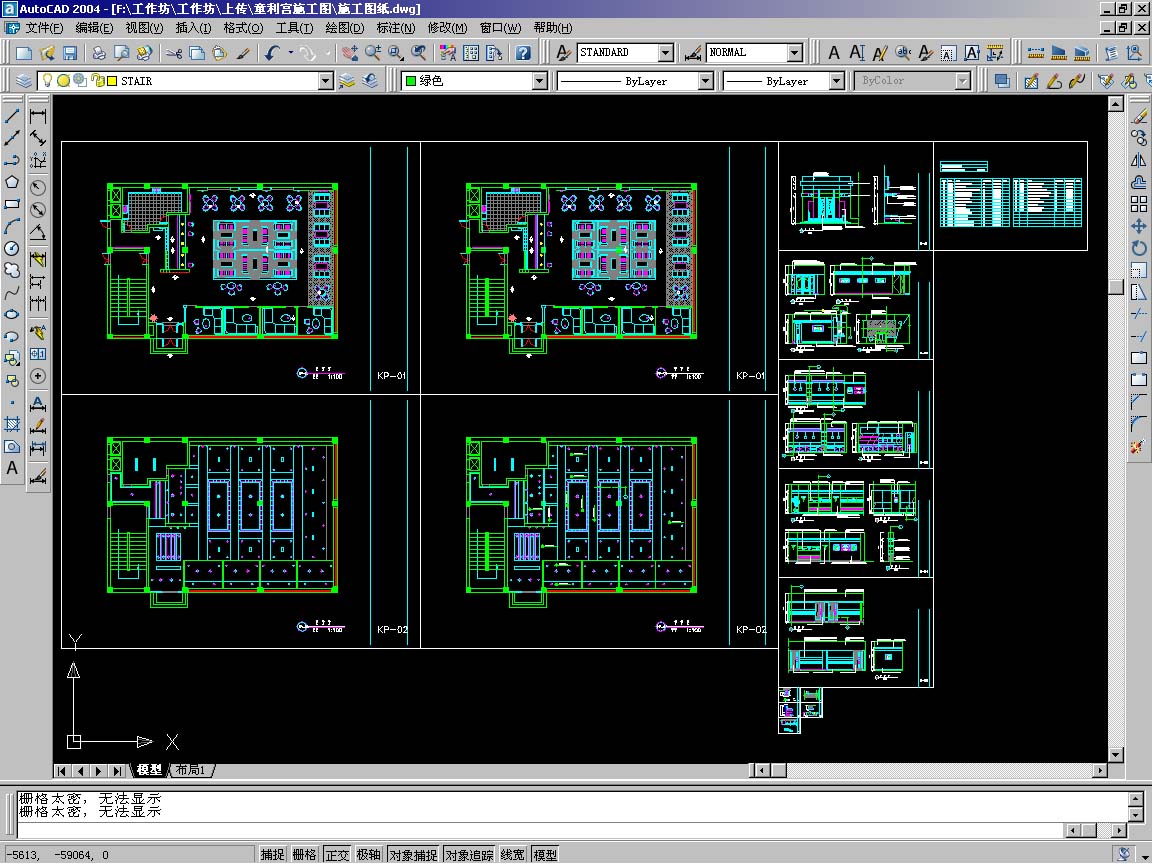
Task: Select the Polygon draw tool
Action: coord(12,182)
